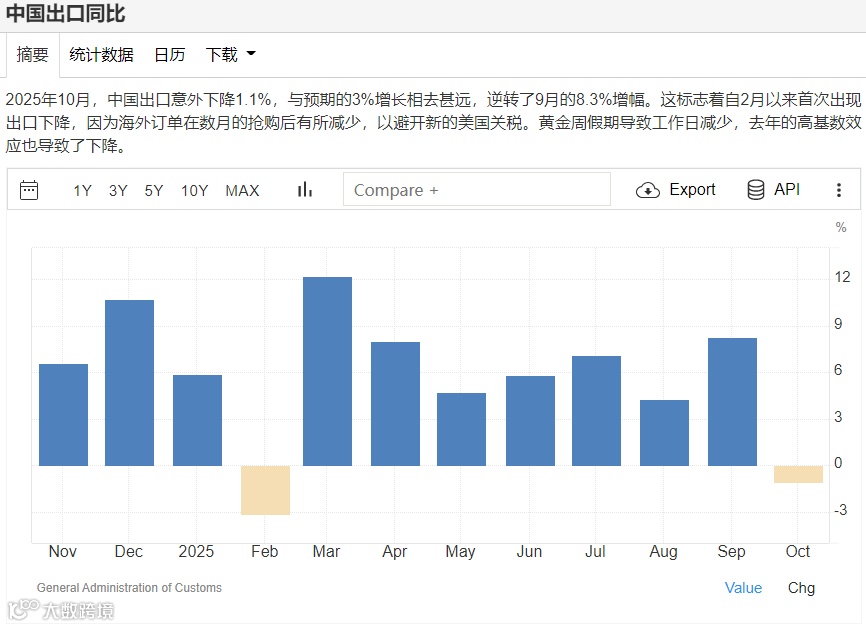This screenshot has width=866, height=627.
Task: Click the 12 value on y-axis
Action: 842,277
